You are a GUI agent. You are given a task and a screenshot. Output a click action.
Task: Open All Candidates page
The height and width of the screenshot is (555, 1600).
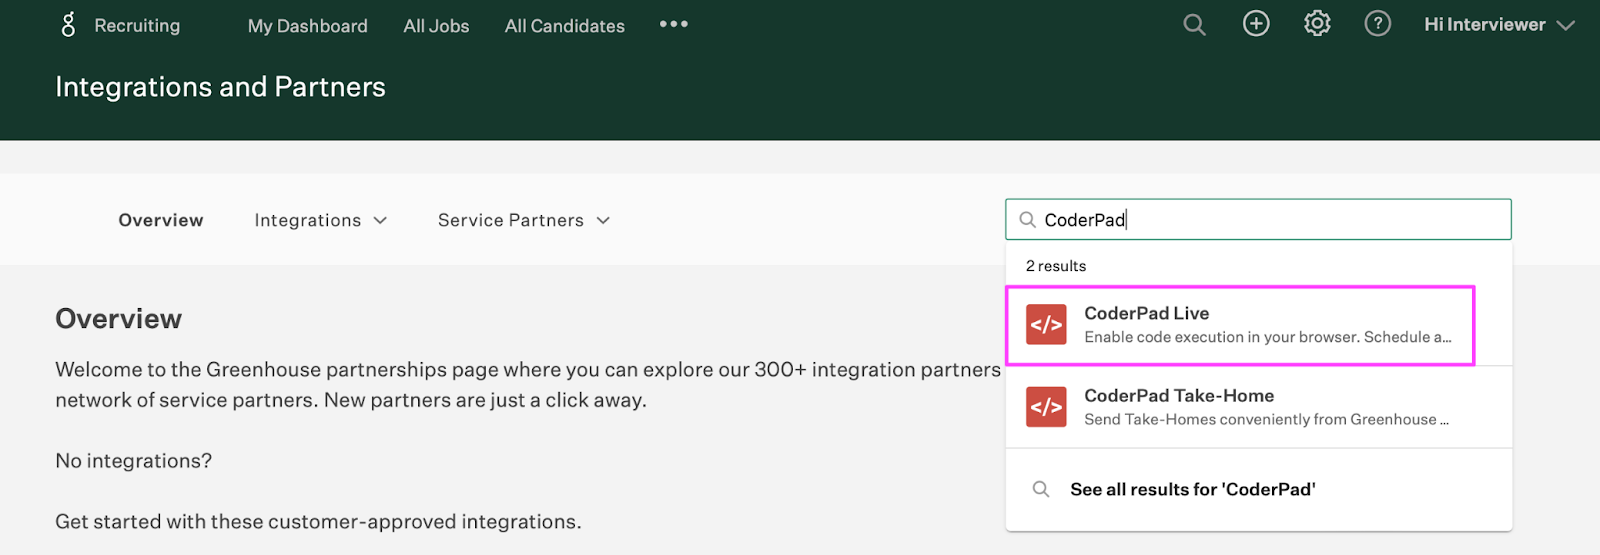[x=565, y=26]
